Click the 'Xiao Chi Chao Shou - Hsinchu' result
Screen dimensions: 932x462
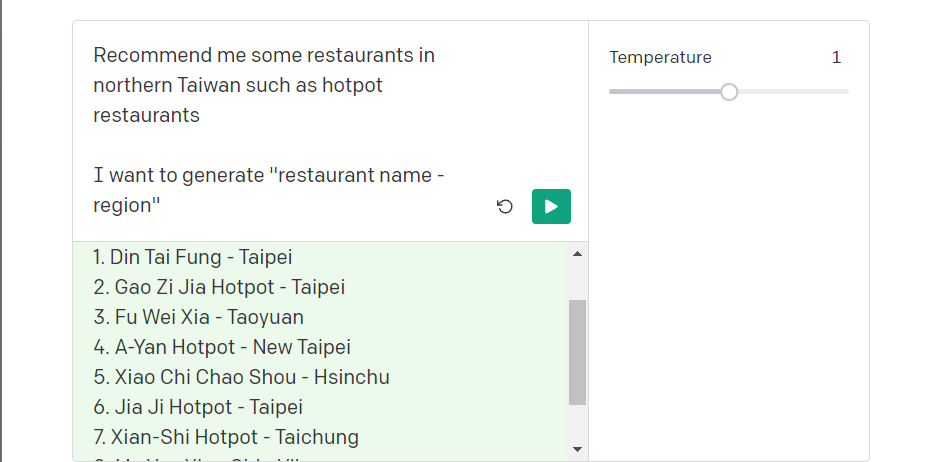241,377
